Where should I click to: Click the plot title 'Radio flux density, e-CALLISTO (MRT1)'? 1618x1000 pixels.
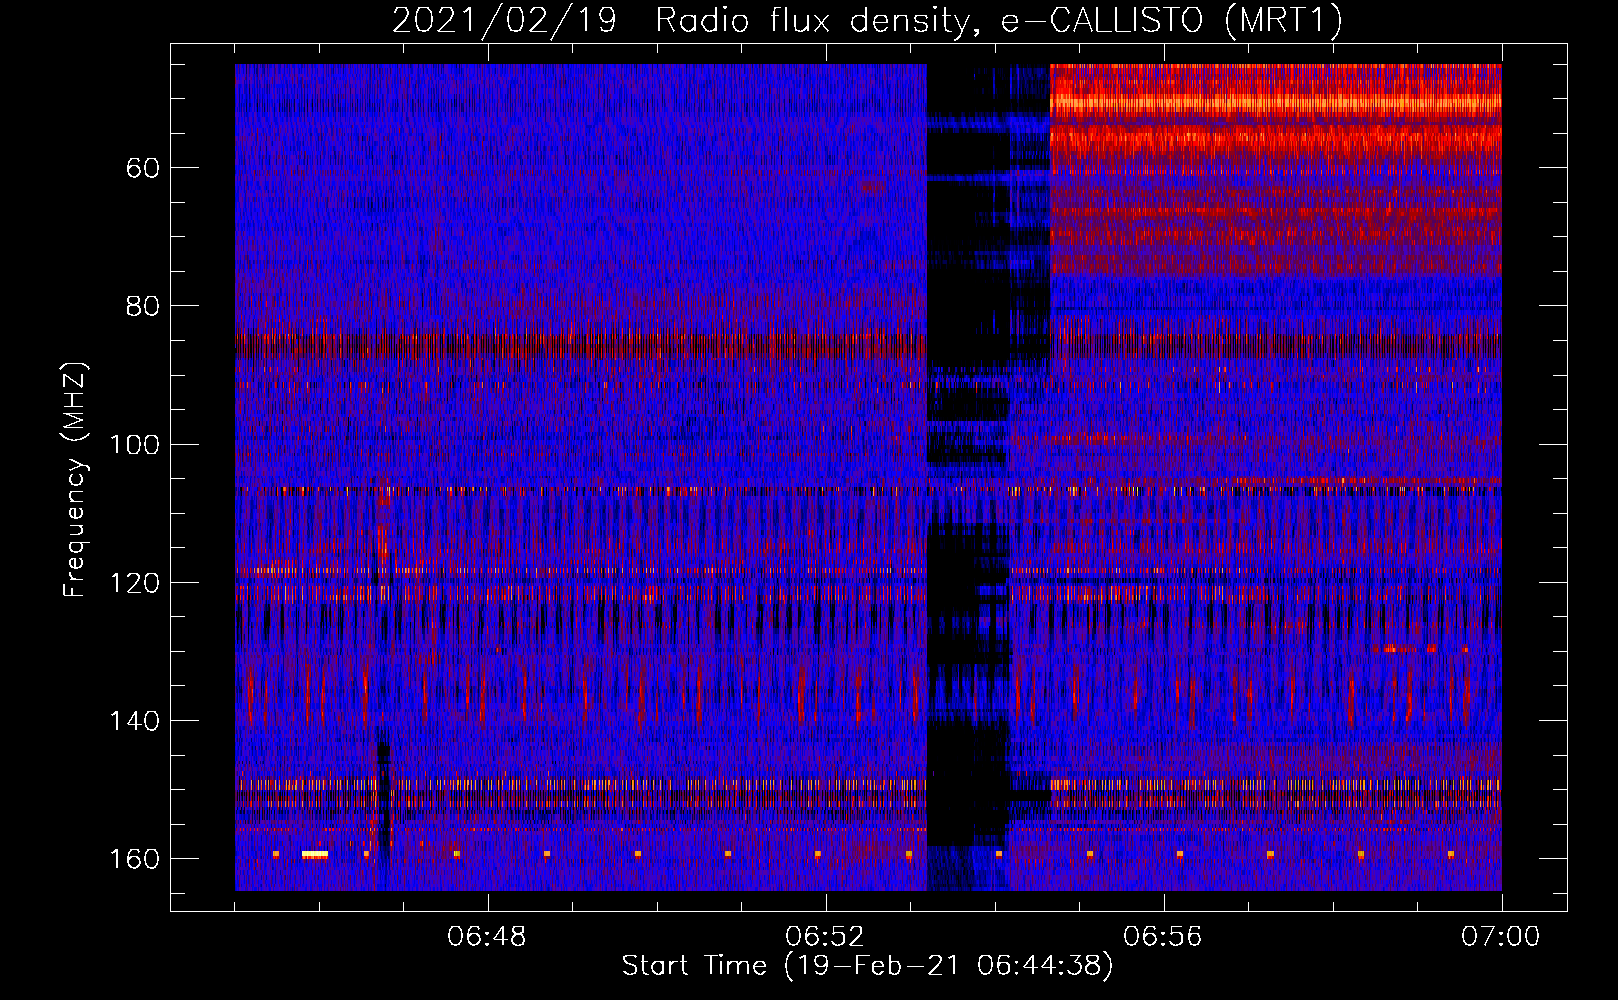tap(999, 20)
